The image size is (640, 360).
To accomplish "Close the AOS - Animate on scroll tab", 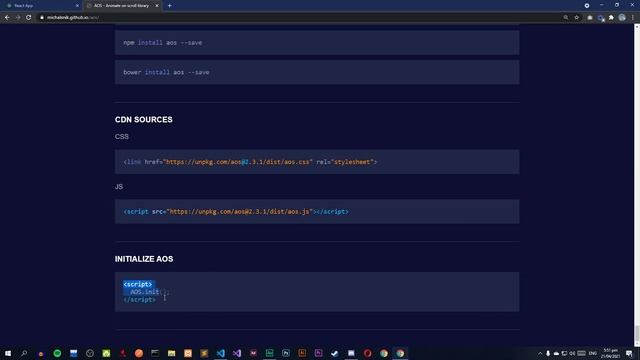I will [x=157, y=6].
